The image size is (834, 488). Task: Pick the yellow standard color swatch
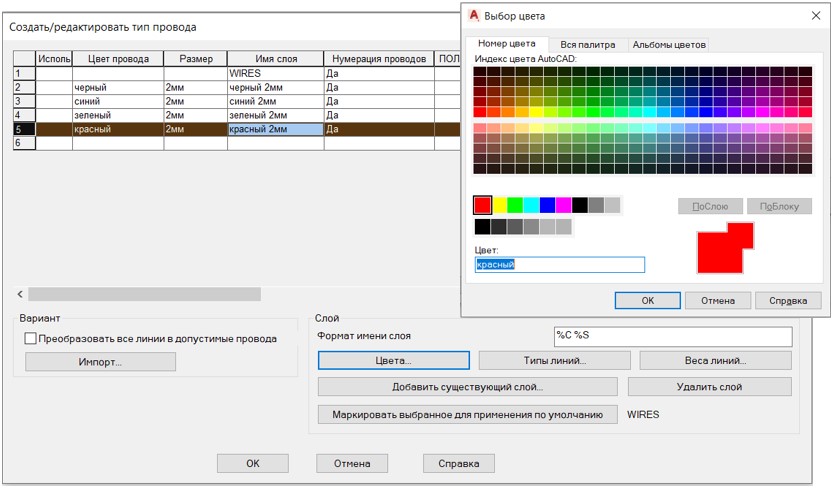[499, 205]
